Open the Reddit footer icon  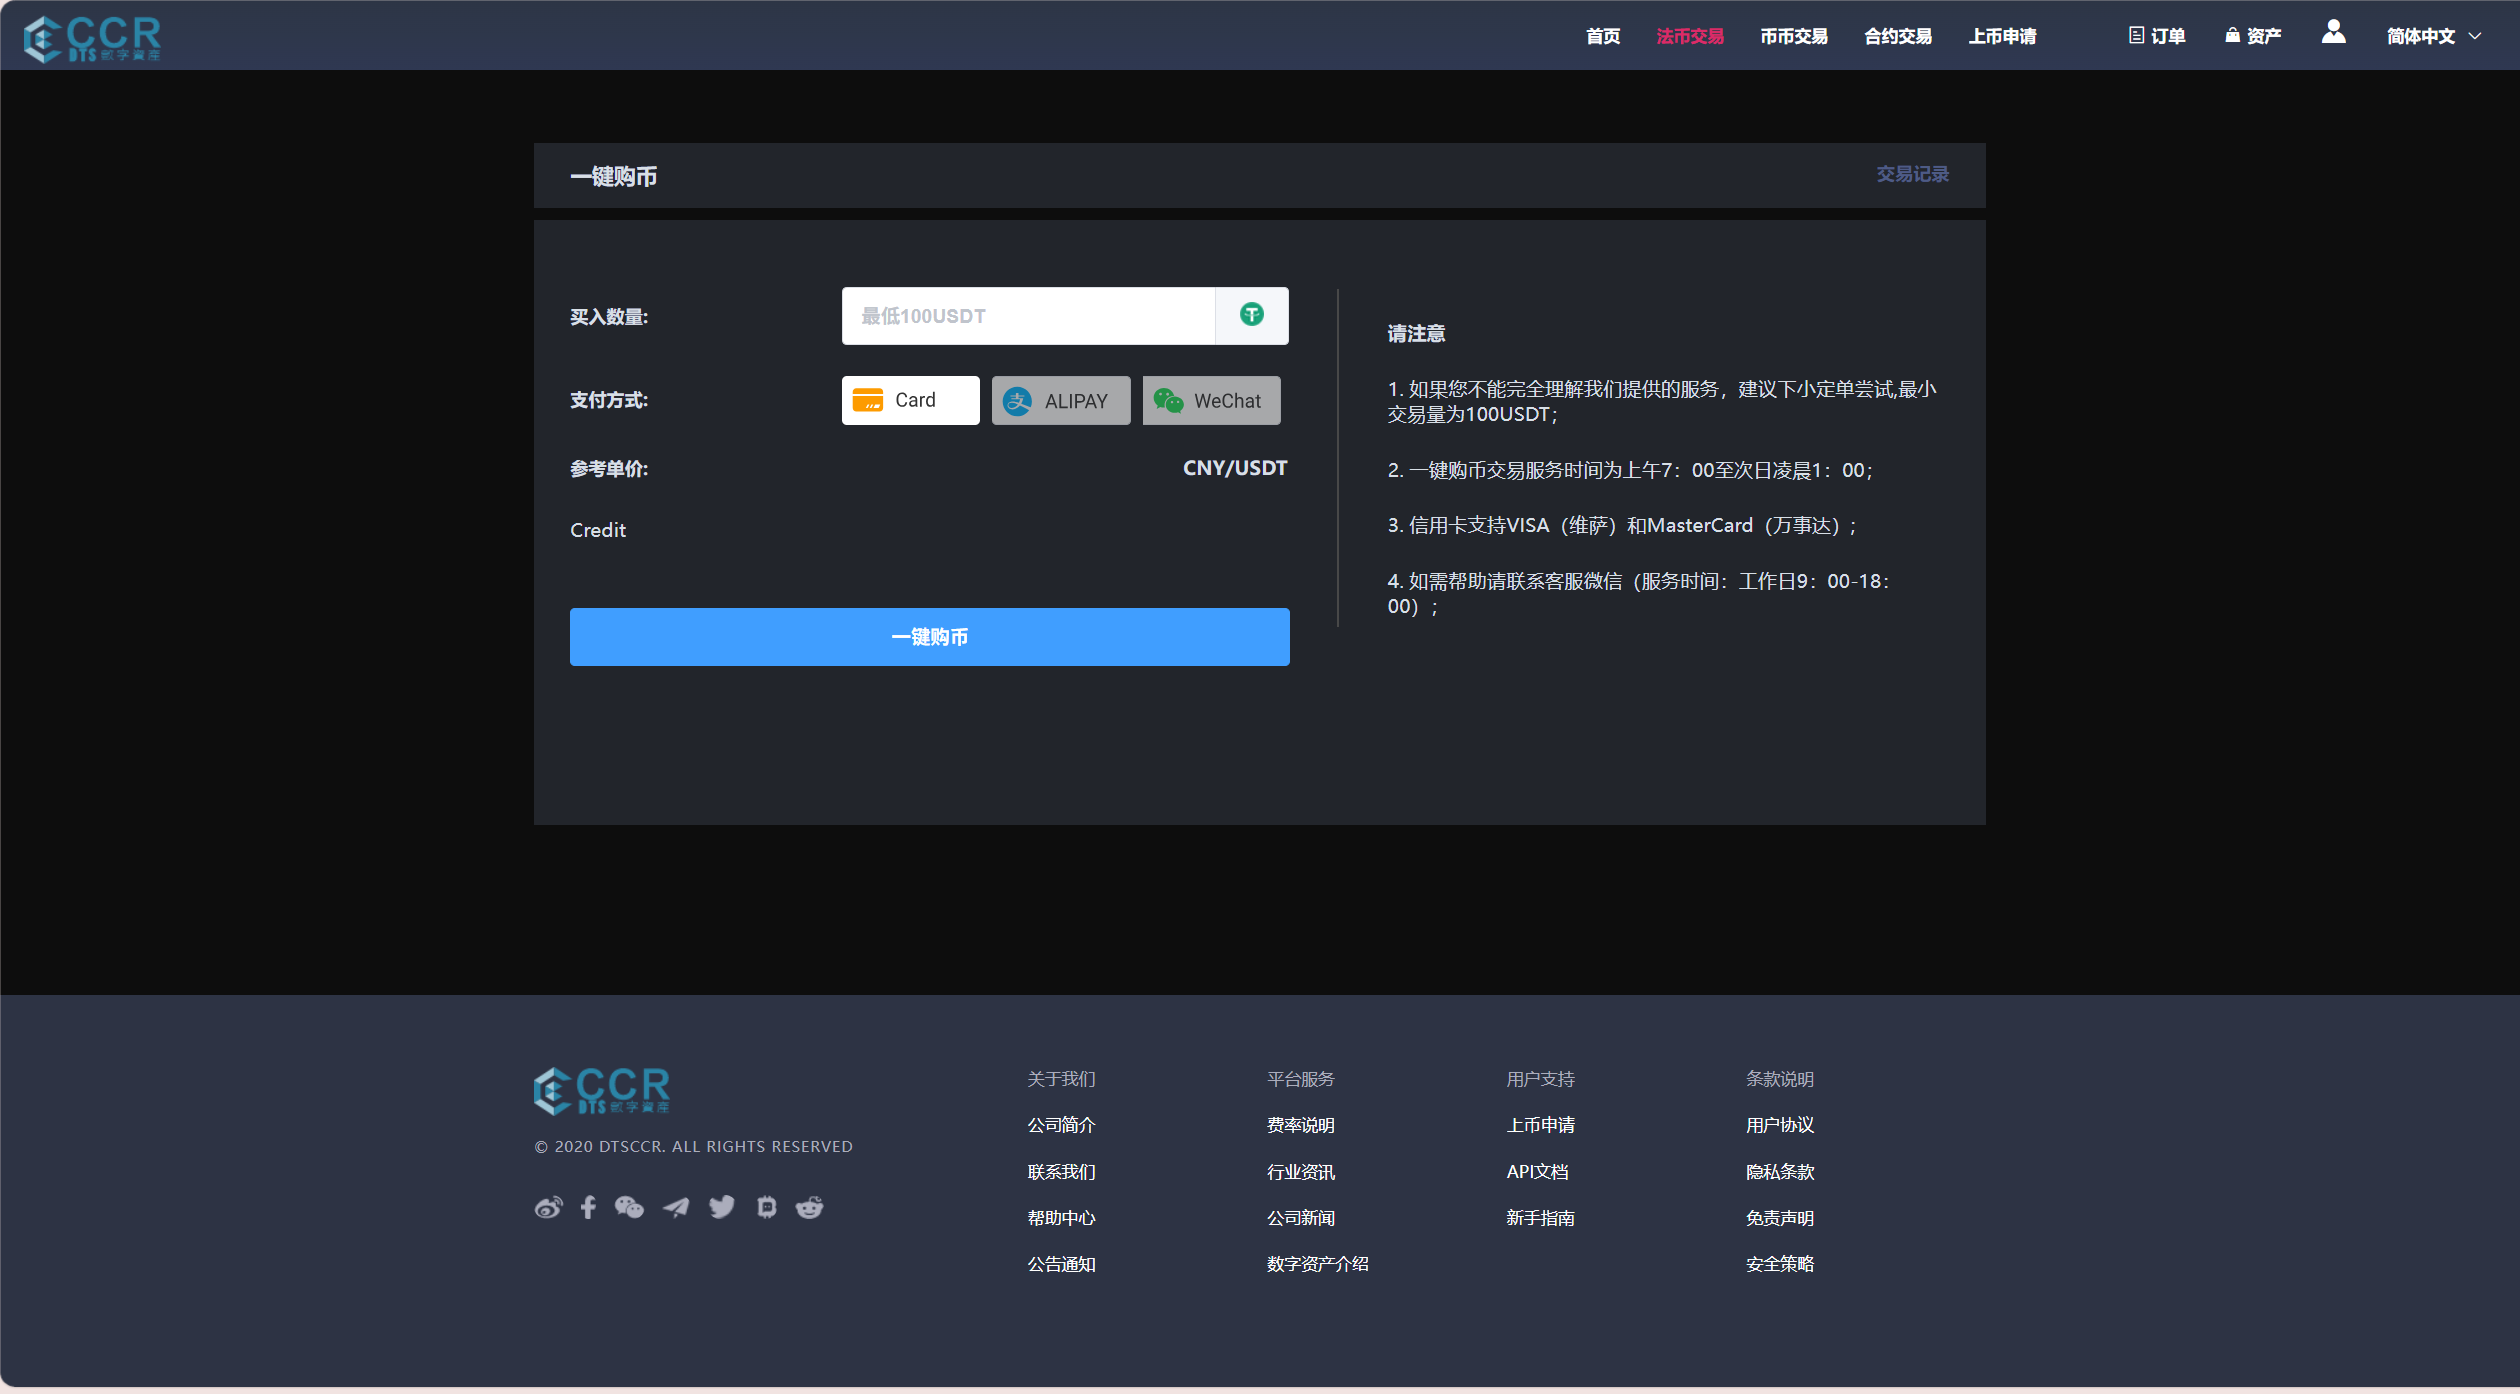coord(809,1208)
